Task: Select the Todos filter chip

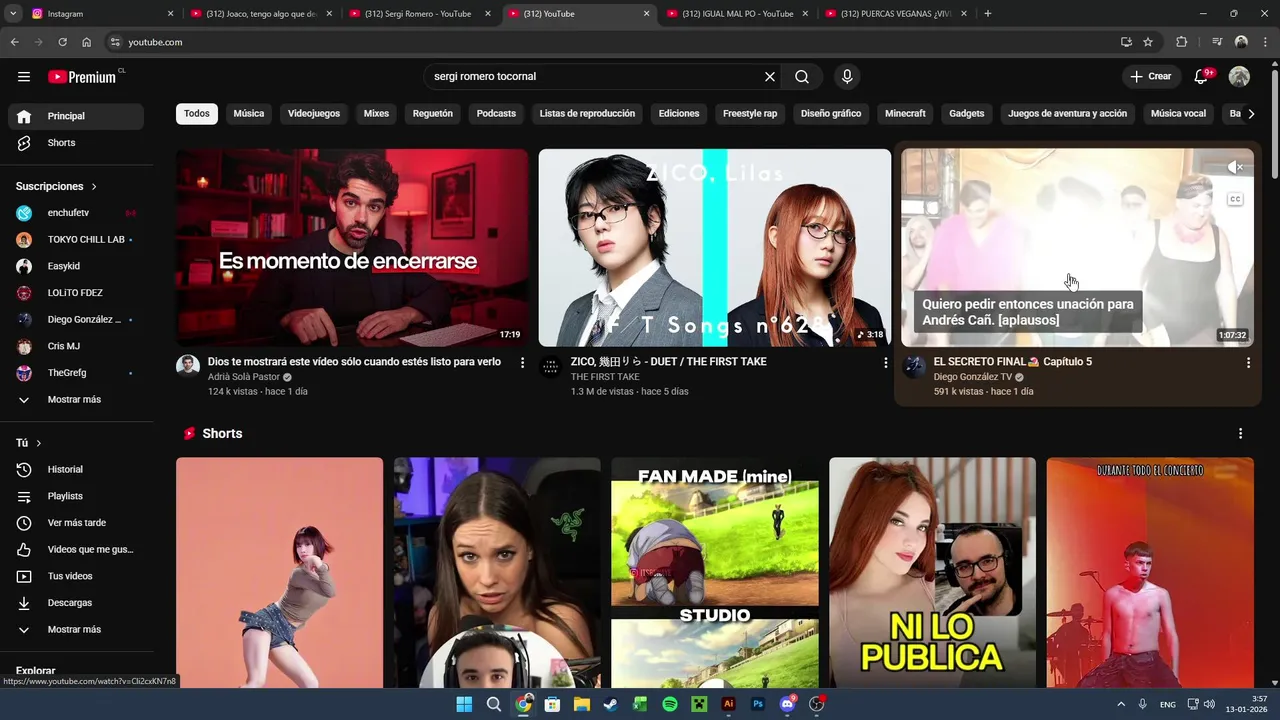Action: [197, 114]
